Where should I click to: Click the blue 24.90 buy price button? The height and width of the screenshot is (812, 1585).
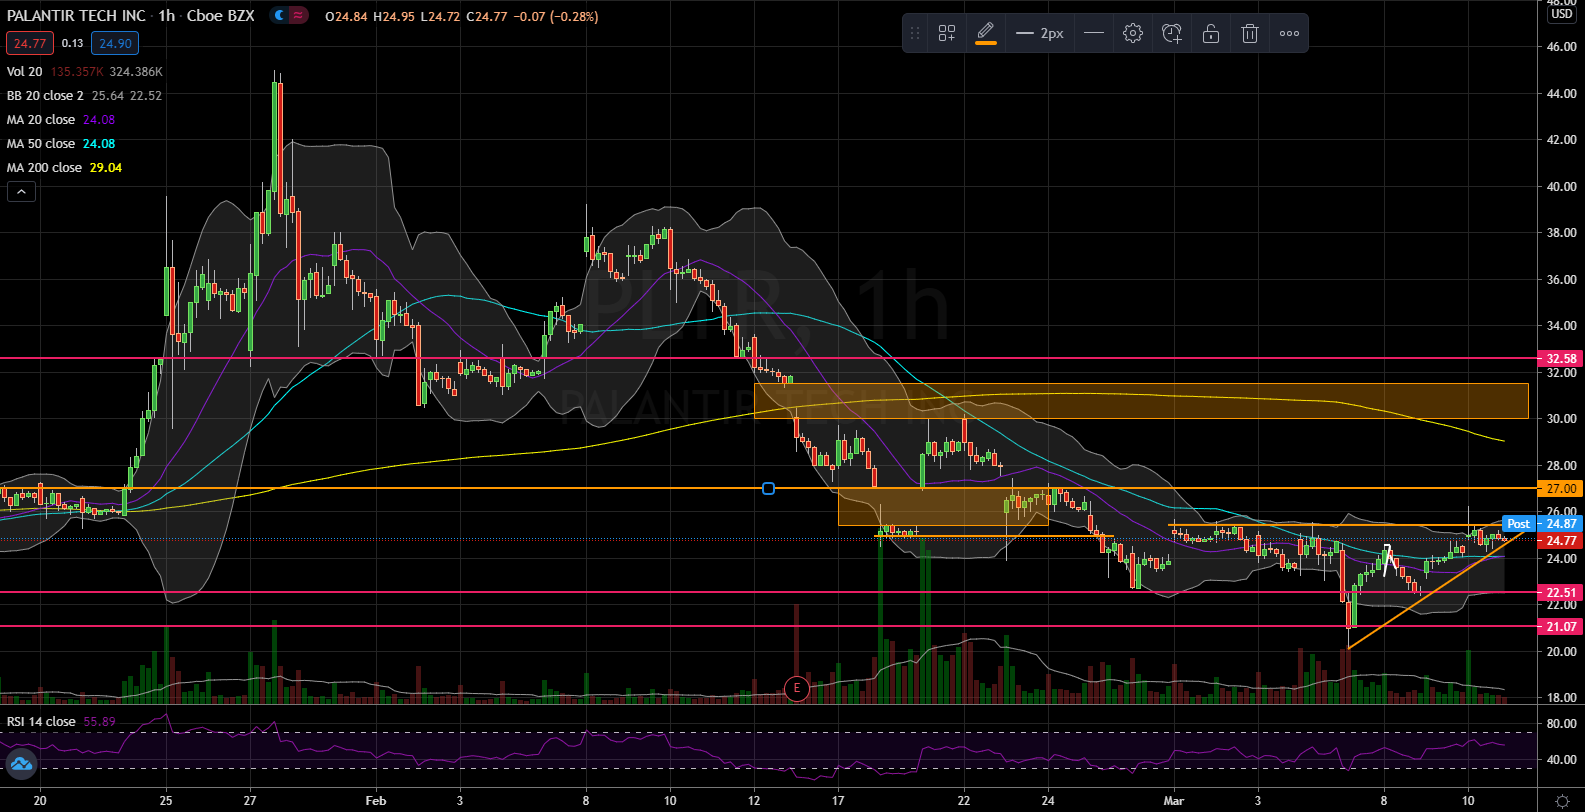115,43
